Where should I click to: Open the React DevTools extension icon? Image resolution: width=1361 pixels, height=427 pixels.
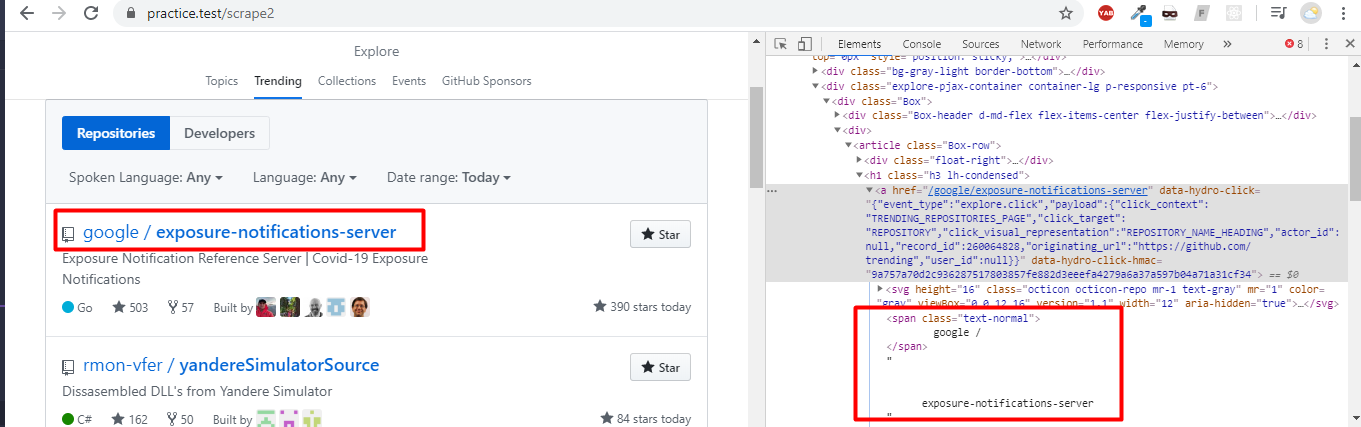[1235, 13]
